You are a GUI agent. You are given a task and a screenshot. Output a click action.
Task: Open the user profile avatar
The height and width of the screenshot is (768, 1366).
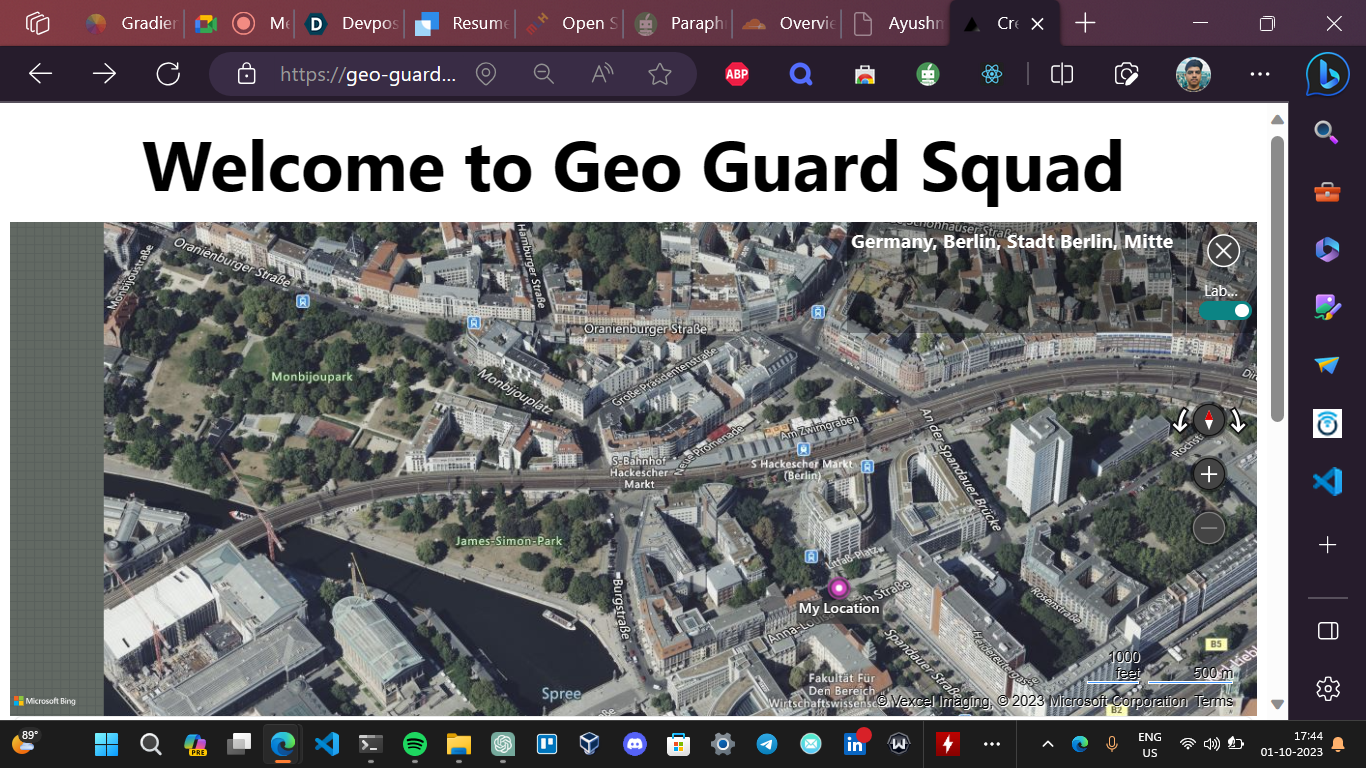click(x=1193, y=74)
